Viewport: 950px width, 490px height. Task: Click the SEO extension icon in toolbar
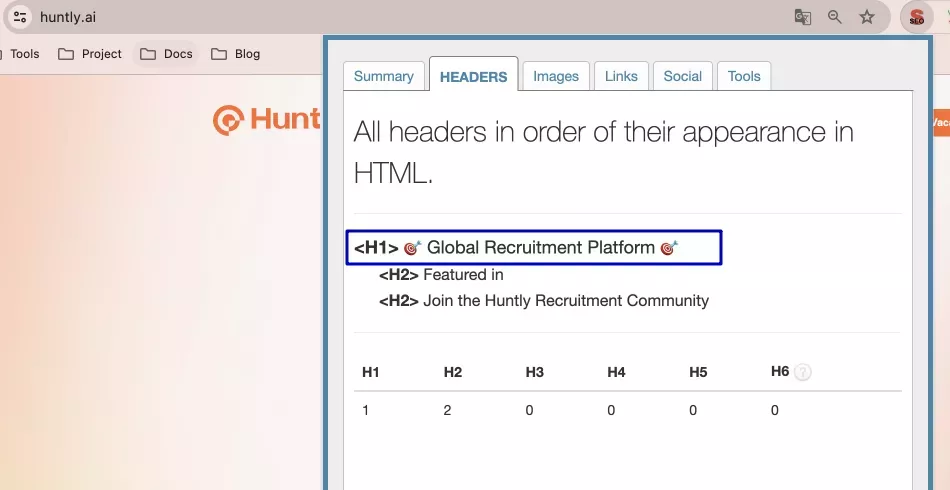tap(916, 17)
